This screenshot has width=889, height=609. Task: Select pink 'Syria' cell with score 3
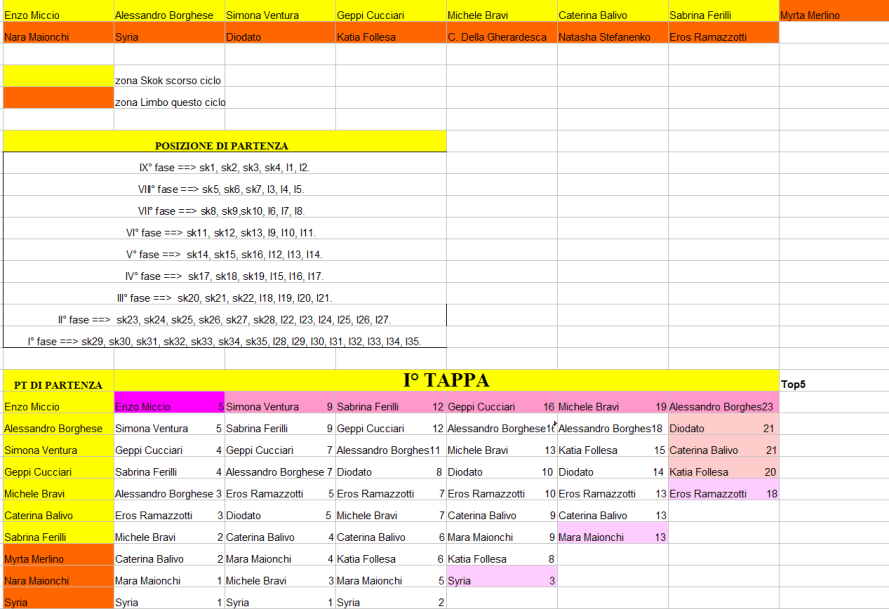[501, 580]
